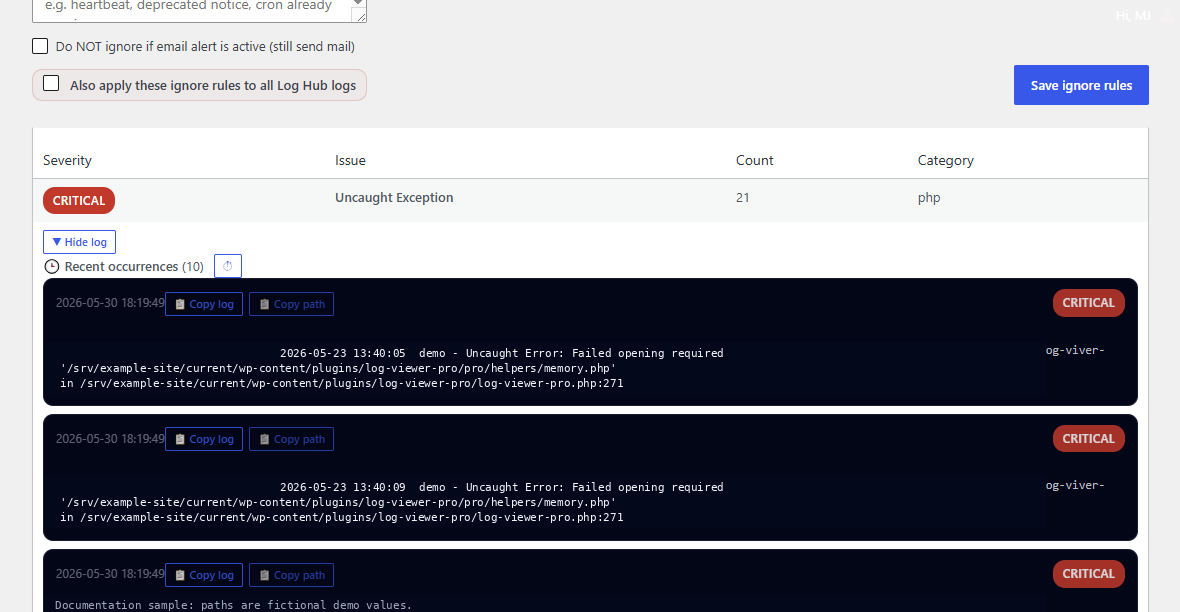
Task: Check 'Do NOT ignore if email alert' checkbox
Action: click(x=40, y=46)
